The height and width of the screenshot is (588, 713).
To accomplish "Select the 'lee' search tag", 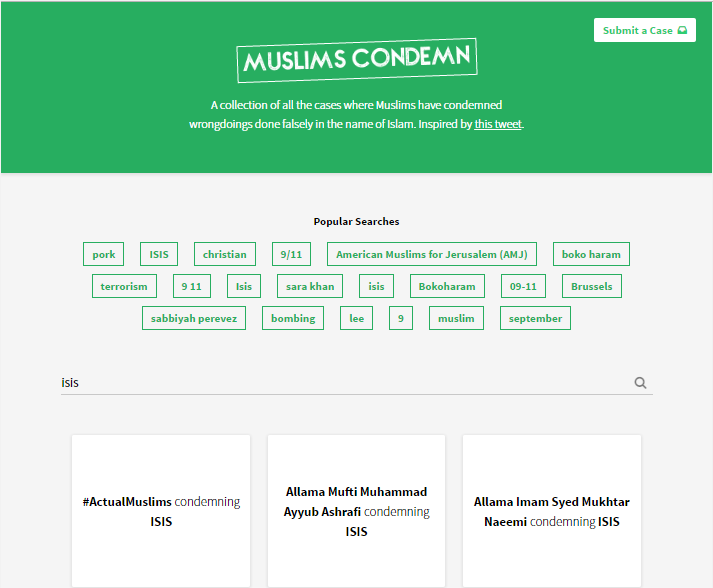I will [356, 318].
